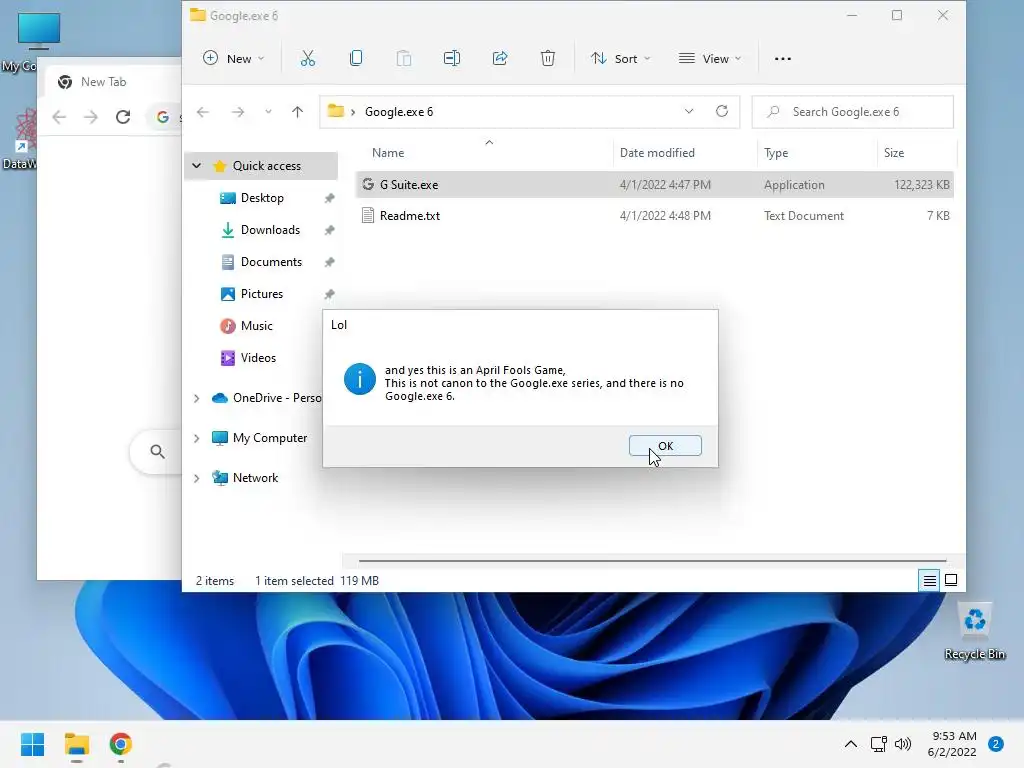Reload the Chrome page

123,117
